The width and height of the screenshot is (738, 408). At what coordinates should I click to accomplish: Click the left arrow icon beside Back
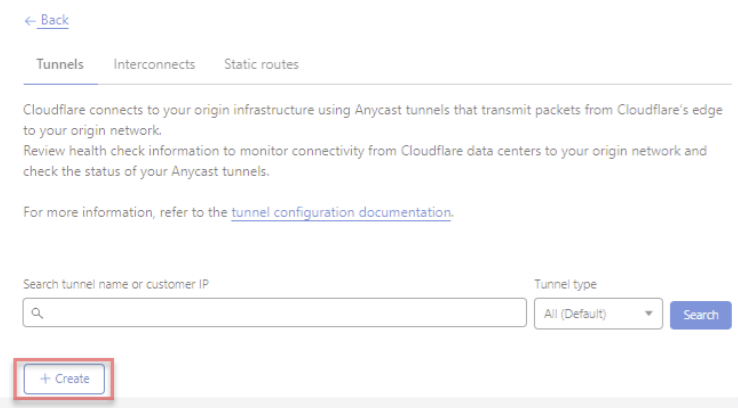coord(30,21)
